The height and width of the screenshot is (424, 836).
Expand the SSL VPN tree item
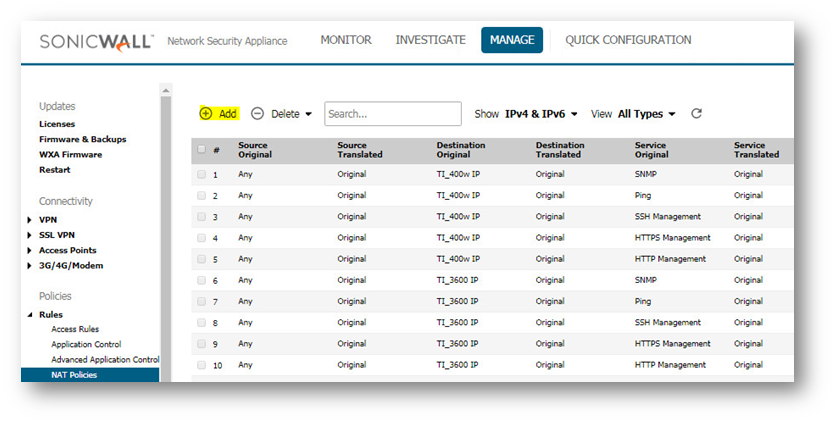click(x=30, y=235)
